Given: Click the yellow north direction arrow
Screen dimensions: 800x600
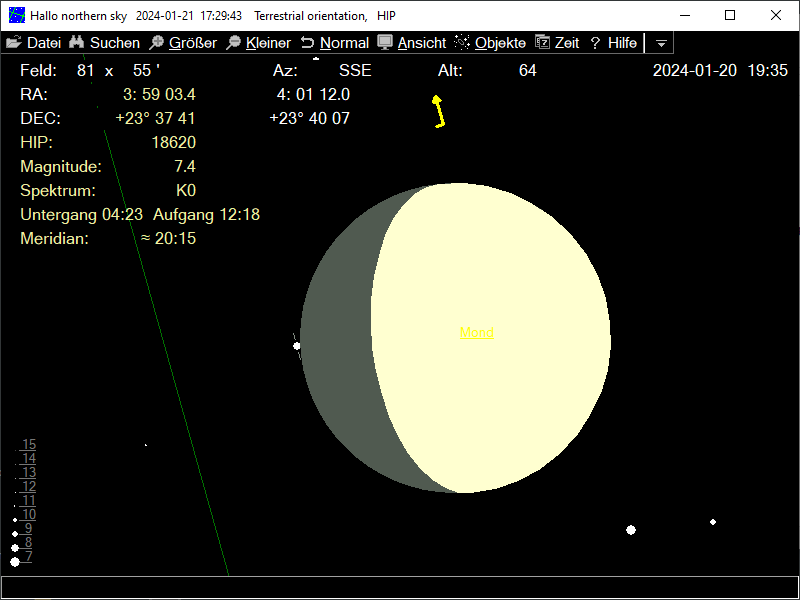Looking at the screenshot, I should tap(438, 111).
